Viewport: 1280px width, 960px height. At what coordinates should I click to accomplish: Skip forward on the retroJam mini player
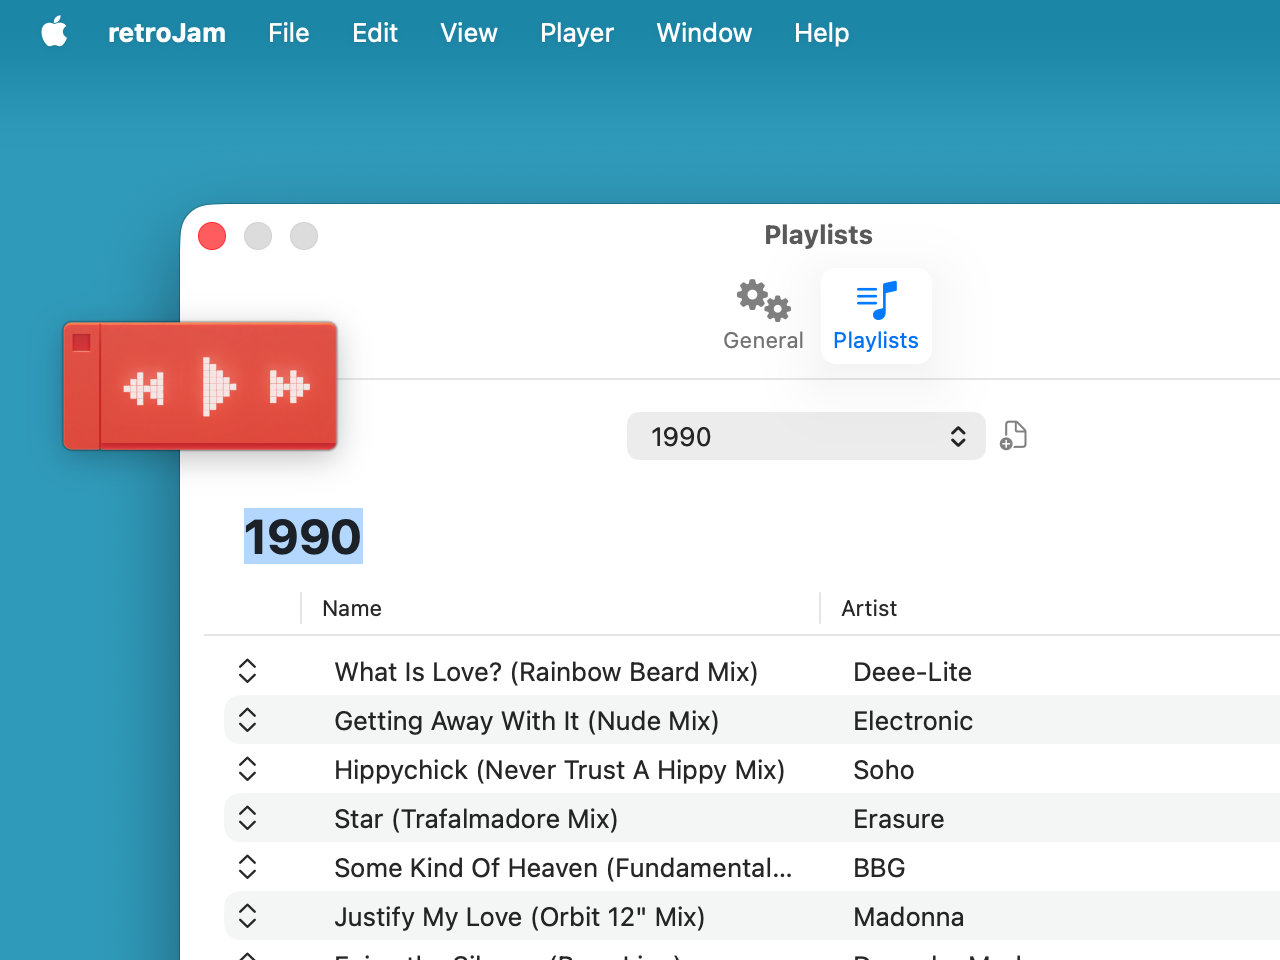tap(288, 387)
